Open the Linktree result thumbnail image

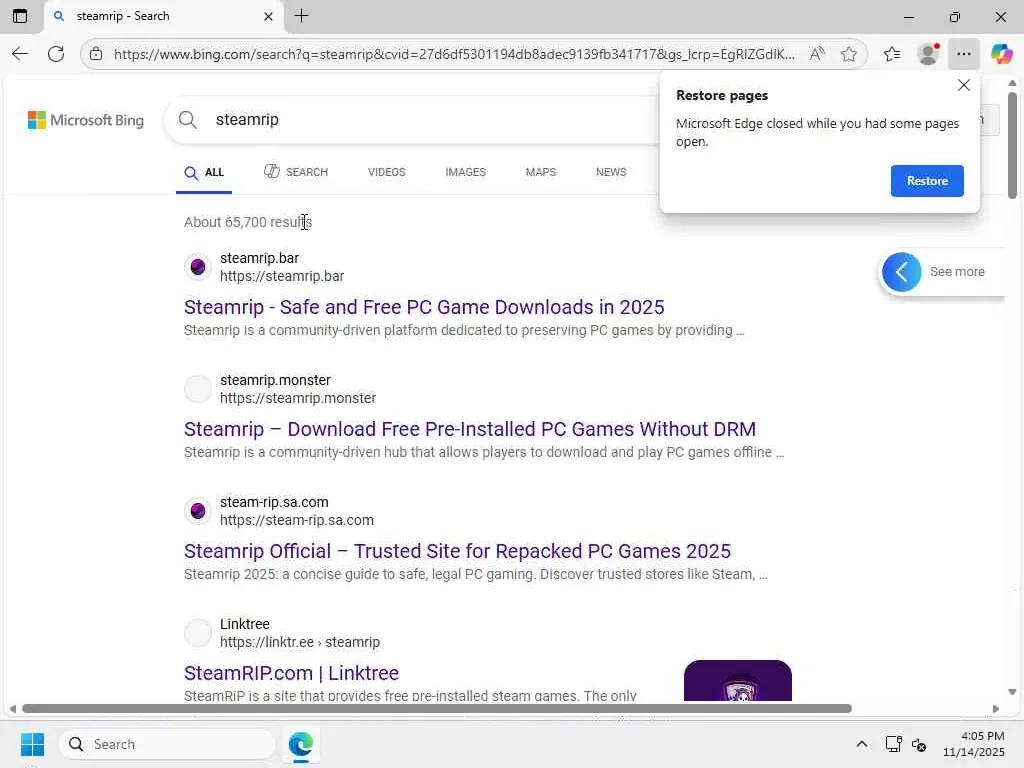coord(738,680)
